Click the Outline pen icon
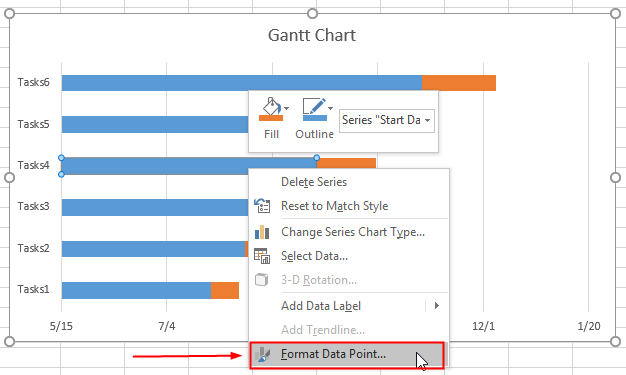This screenshot has height=375, width=626. [315, 106]
